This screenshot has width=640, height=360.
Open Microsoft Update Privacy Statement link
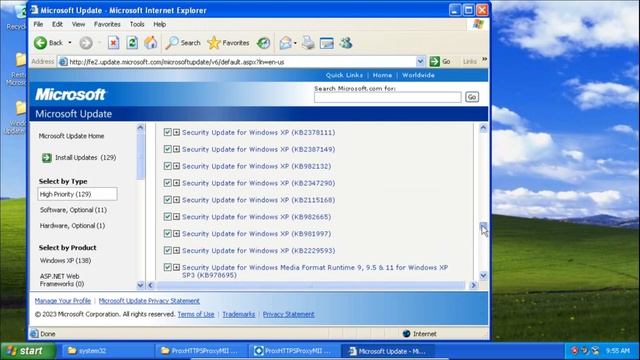[x=149, y=301]
